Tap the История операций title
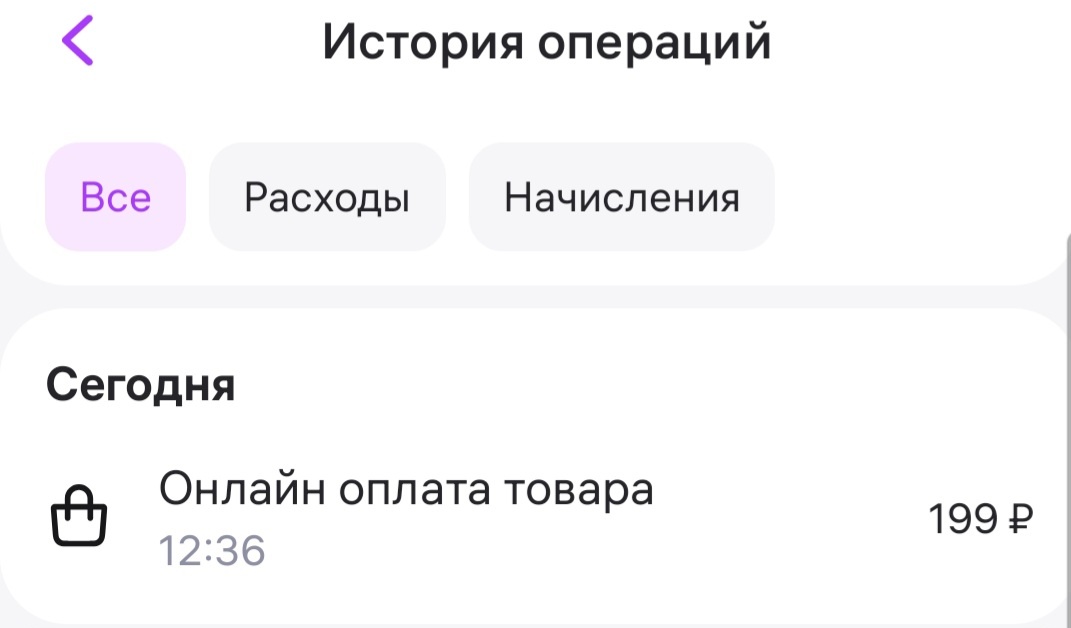The width and height of the screenshot is (1071, 628). click(x=546, y=42)
